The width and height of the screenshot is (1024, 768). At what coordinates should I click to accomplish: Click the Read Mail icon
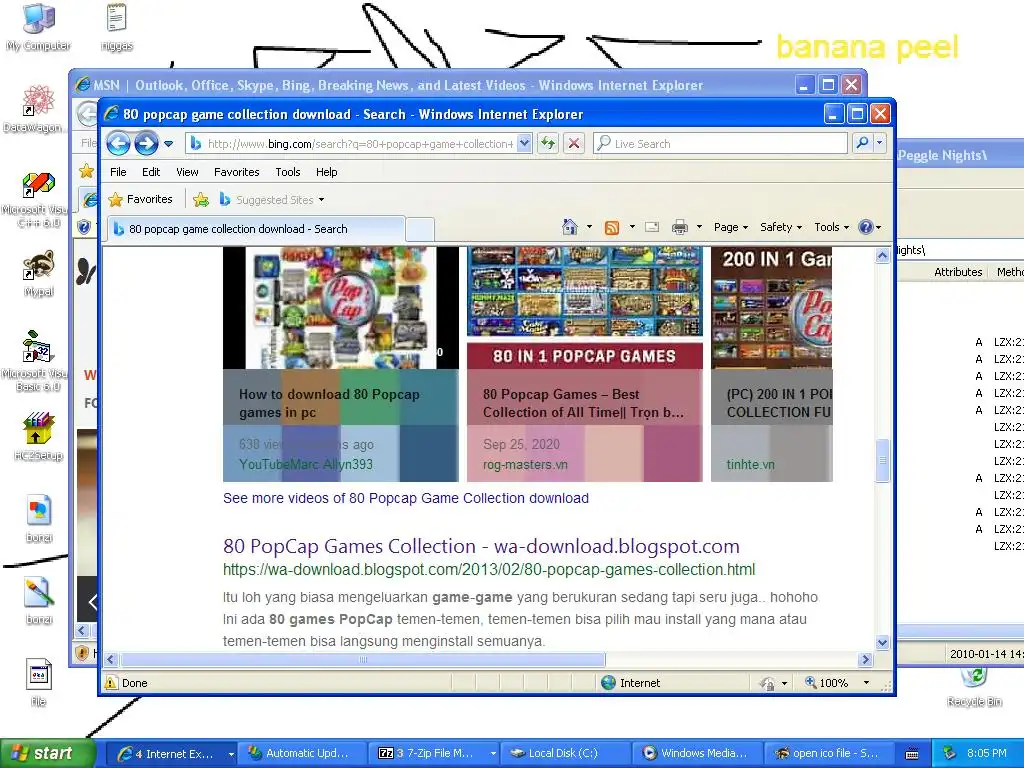[x=652, y=227]
